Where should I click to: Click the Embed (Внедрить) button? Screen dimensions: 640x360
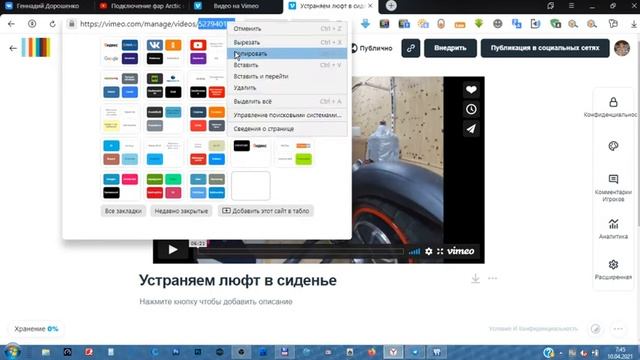[450, 48]
